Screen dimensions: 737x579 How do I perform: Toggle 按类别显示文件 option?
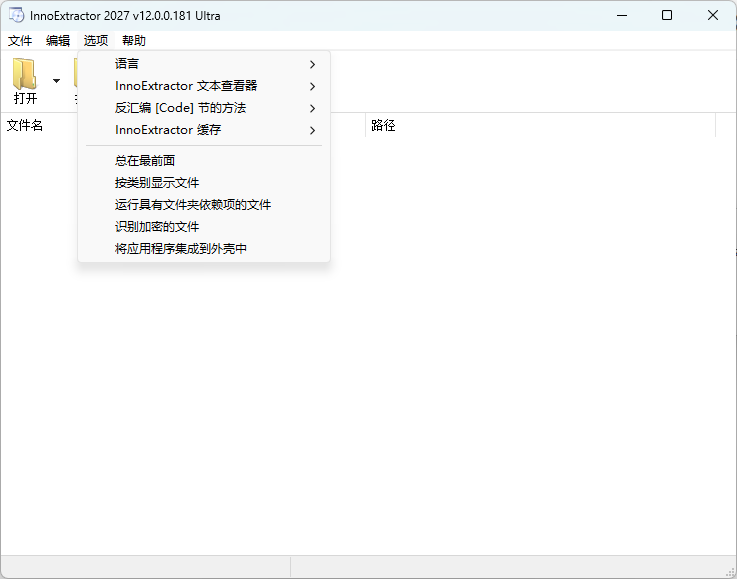[204, 183]
